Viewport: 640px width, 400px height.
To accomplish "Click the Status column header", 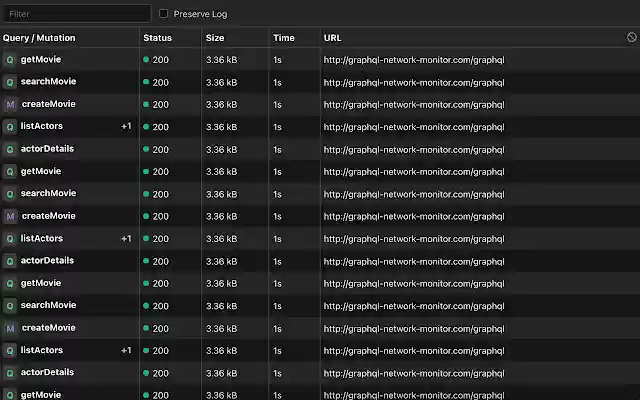I will click(x=158, y=38).
